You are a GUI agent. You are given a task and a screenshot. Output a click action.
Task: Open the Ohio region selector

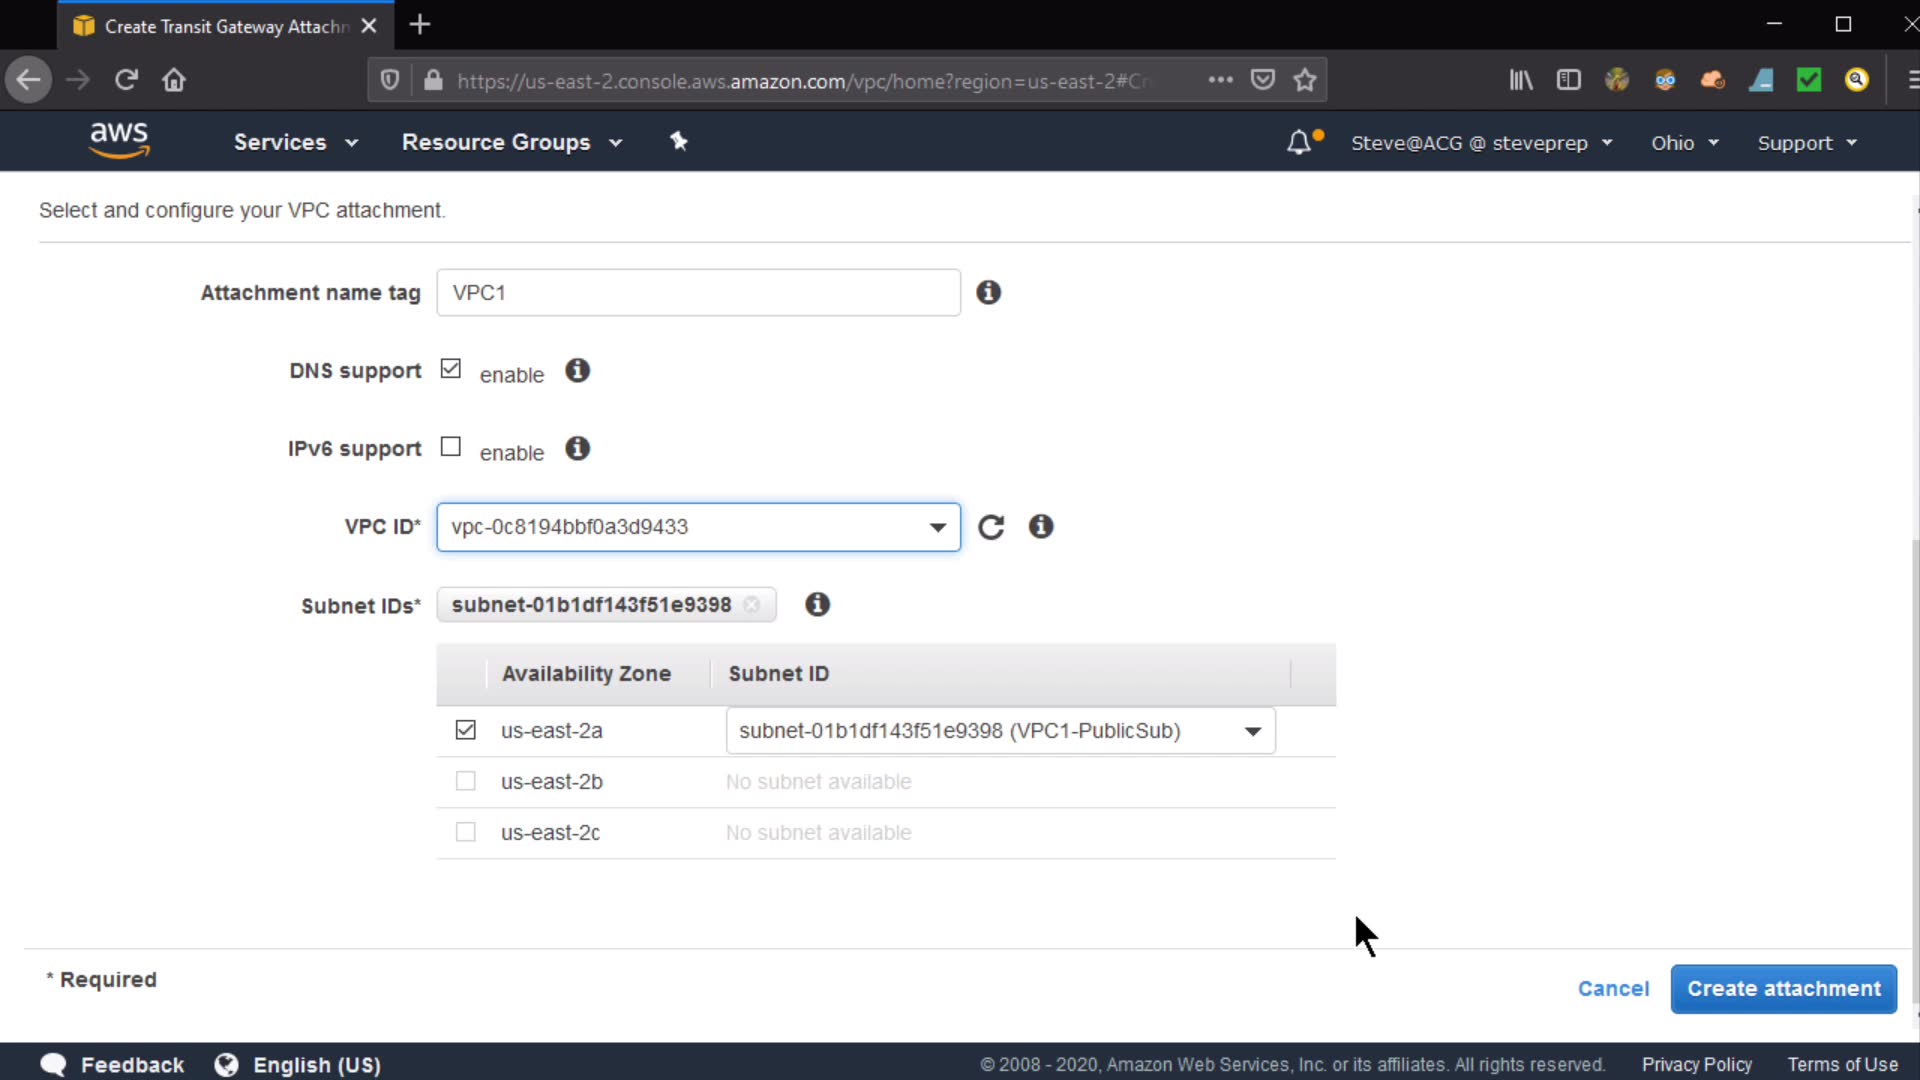pyautogui.click(x=1684, y=142)
